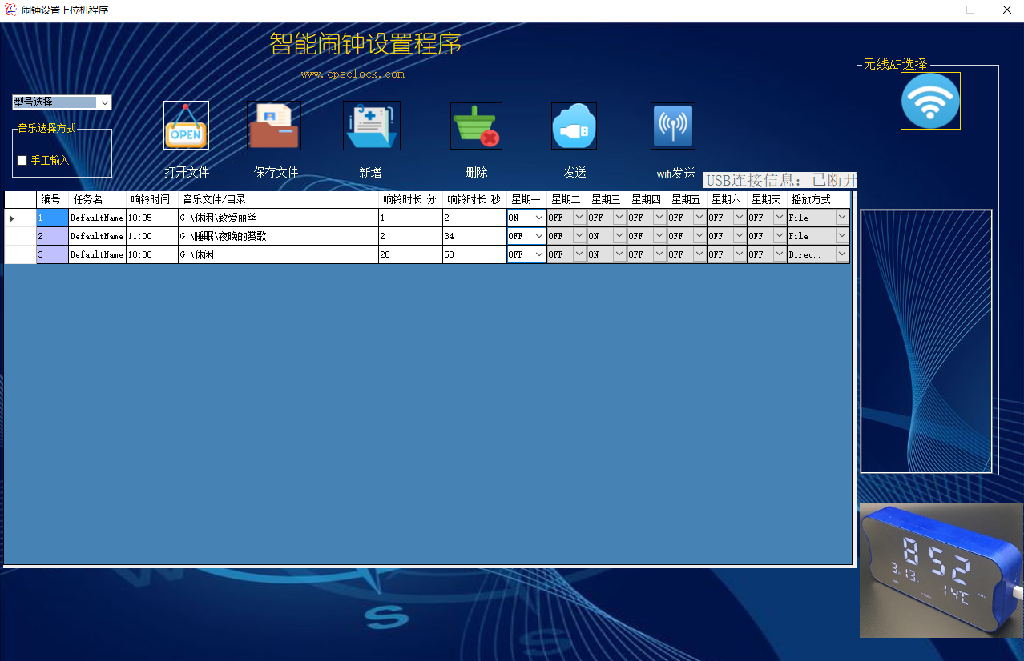
Task: Click the 新增 add-record icon
Action: click(372, 125)
